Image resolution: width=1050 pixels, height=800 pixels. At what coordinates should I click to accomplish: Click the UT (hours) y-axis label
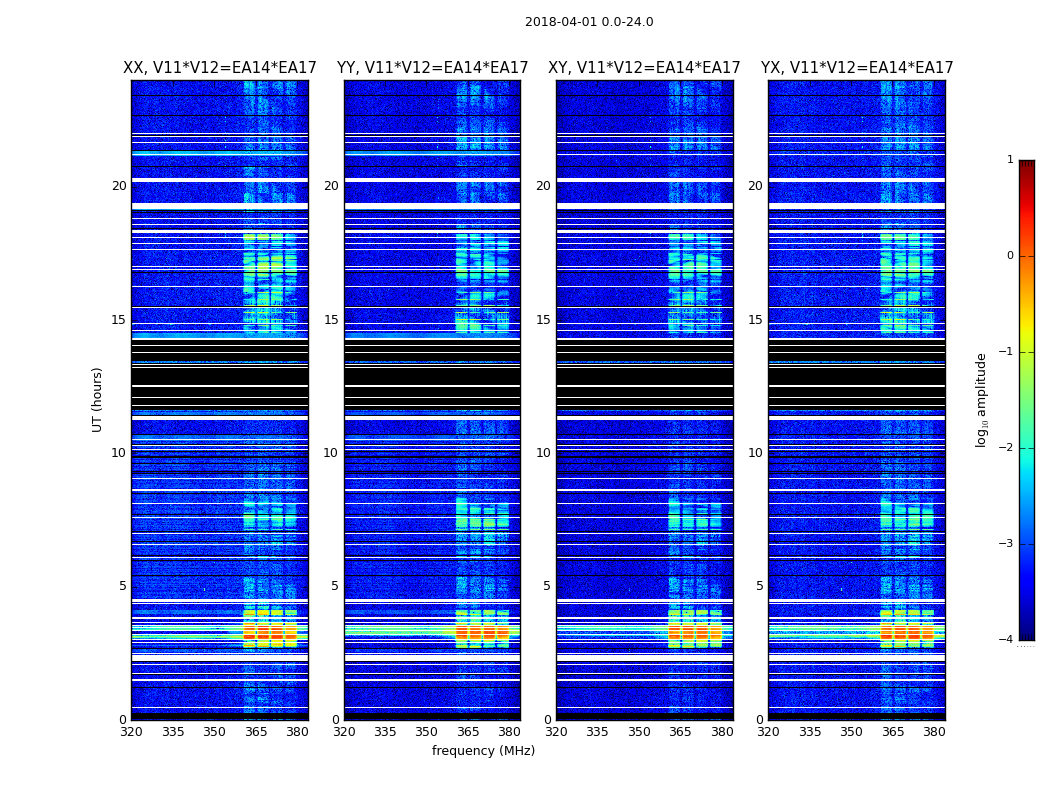pyautogui.click(x=97, y=399)
